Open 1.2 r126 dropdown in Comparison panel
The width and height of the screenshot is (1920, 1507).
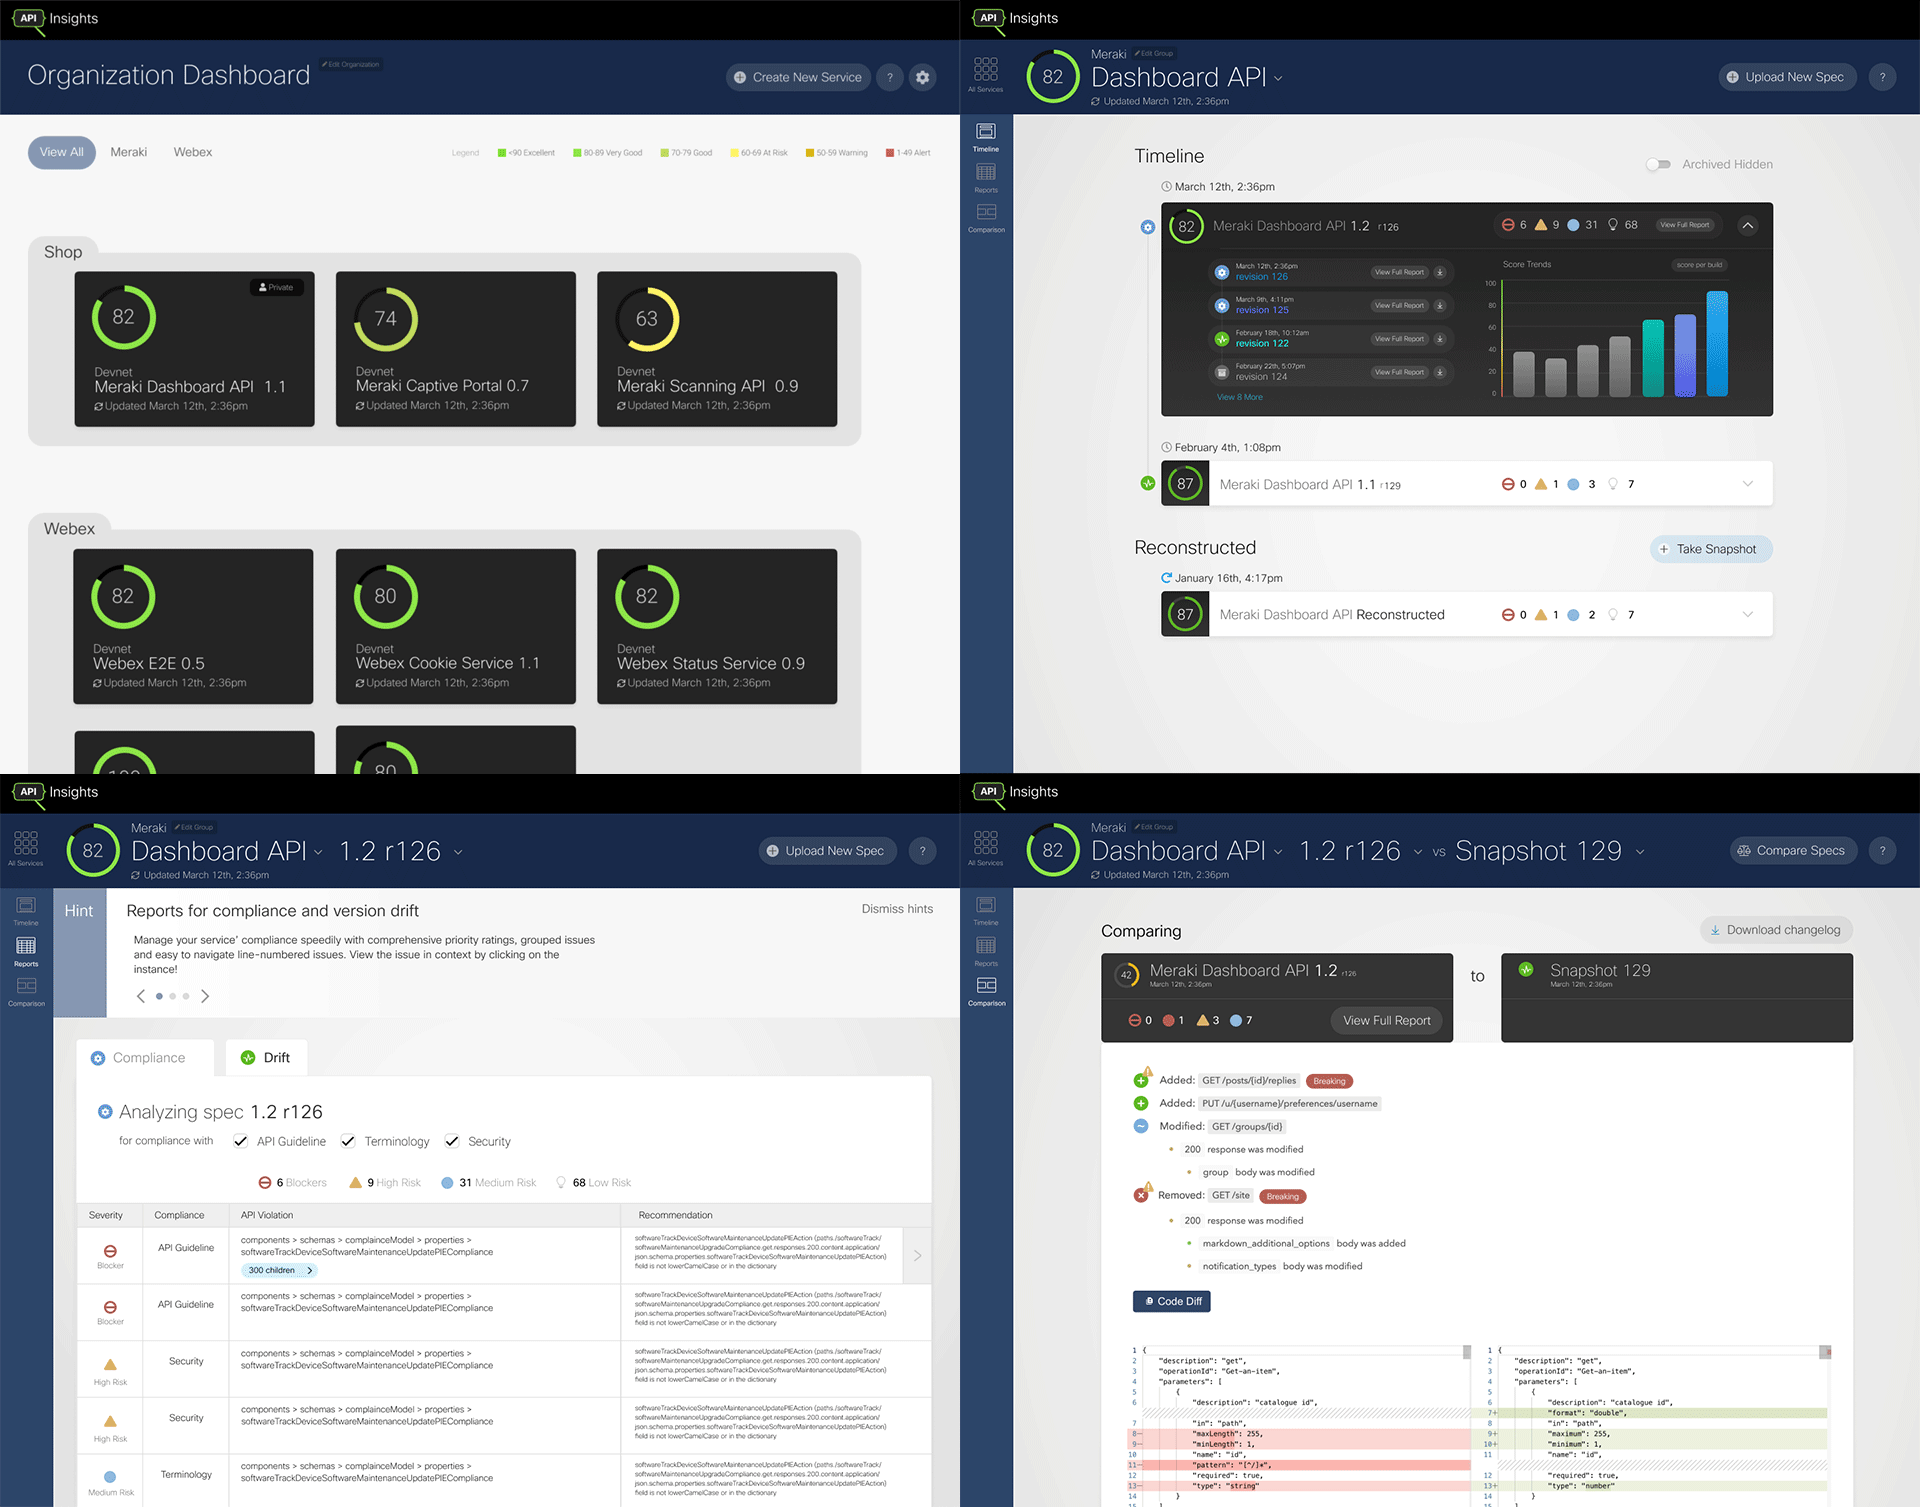coord(1418,852)
